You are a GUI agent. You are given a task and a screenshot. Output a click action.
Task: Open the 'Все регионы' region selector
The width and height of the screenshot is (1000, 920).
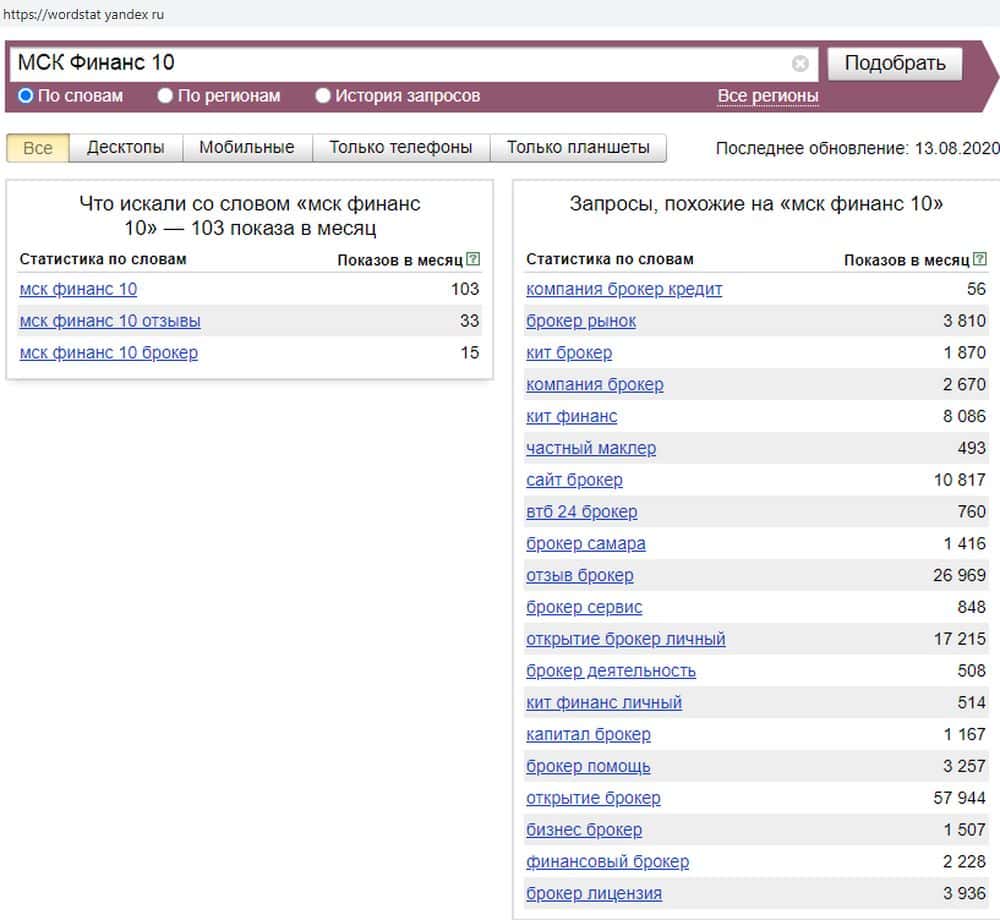[x=767, y=96]
